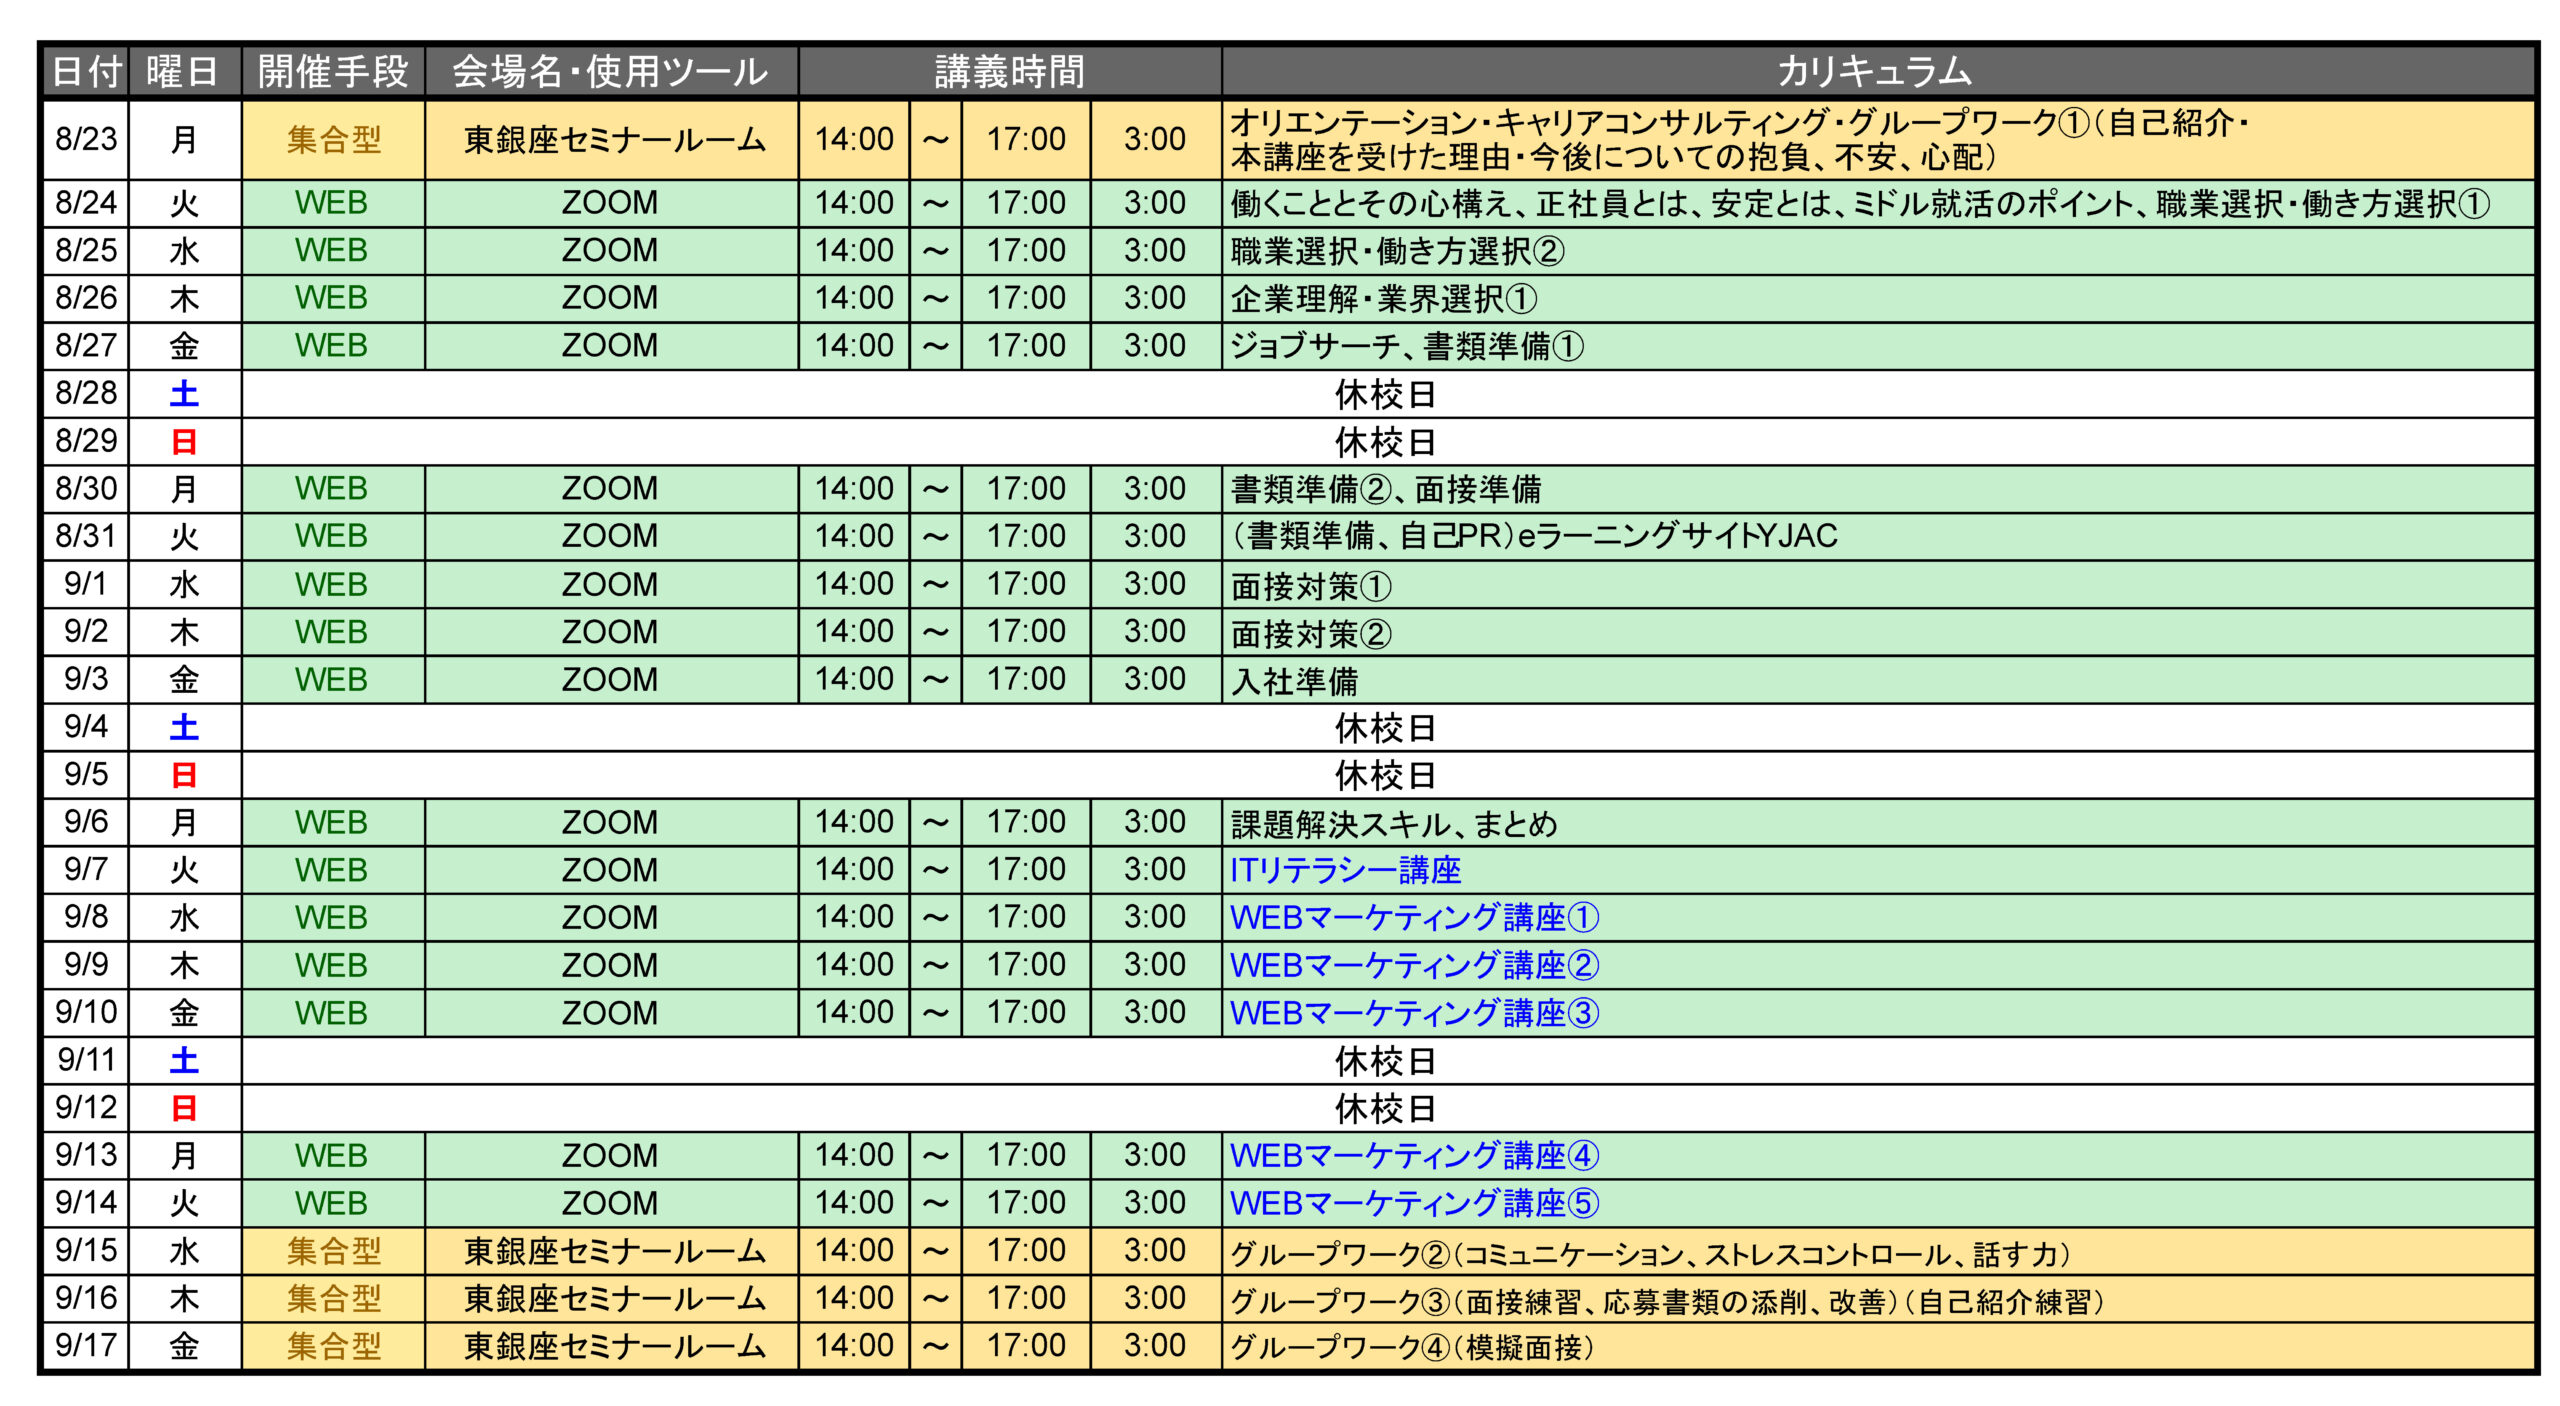Click WEB in the 8/24 row
This screenshot has width=2560, height=1406.
pos(331,203)
